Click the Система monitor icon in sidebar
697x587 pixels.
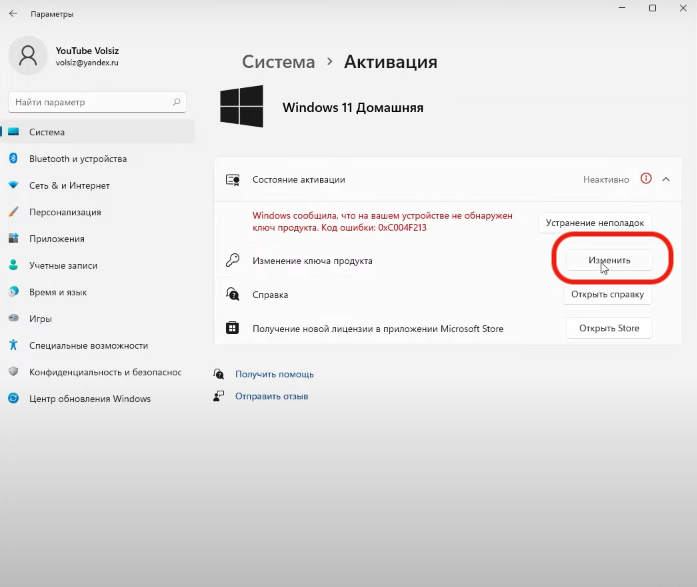tap(14, 132)
